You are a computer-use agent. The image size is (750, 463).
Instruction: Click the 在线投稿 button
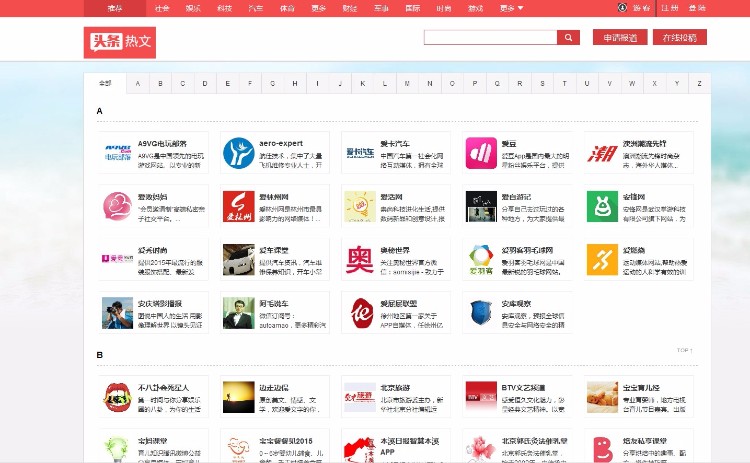(x=680, y=37)
